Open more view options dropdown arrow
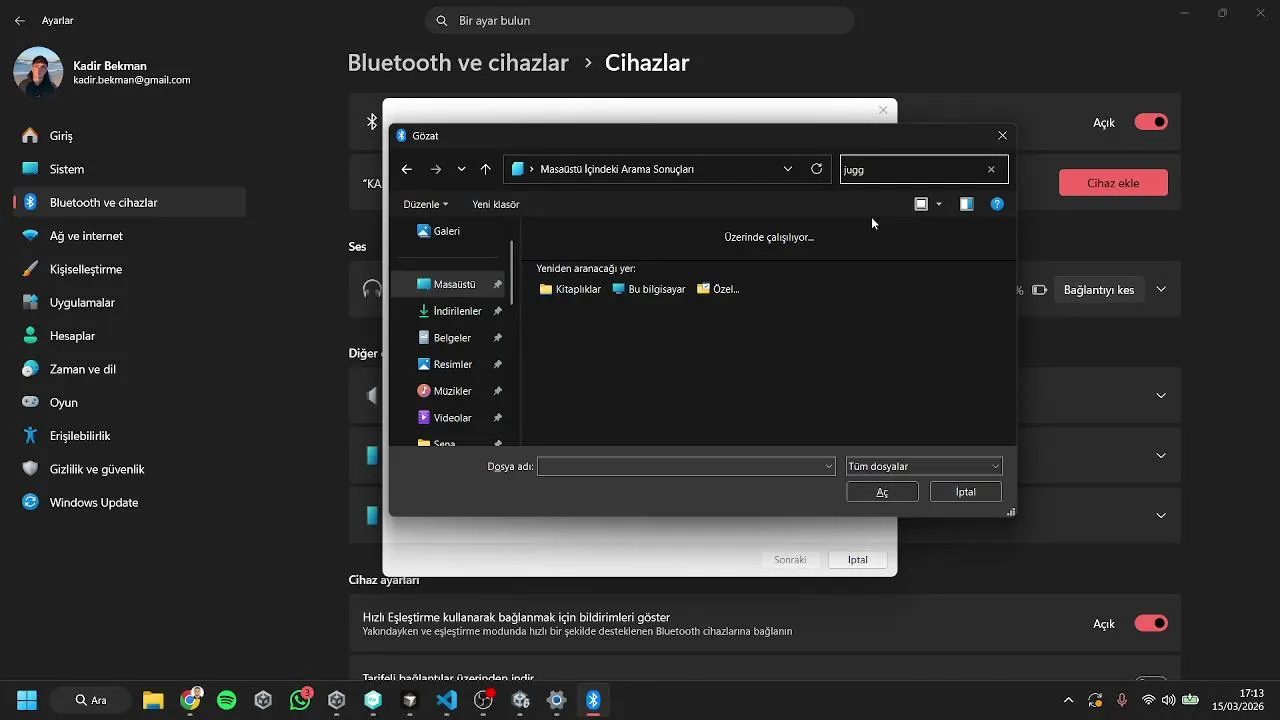Viewport: 1280px width, 720px height. pyautogui.click(x=939, y=204)
